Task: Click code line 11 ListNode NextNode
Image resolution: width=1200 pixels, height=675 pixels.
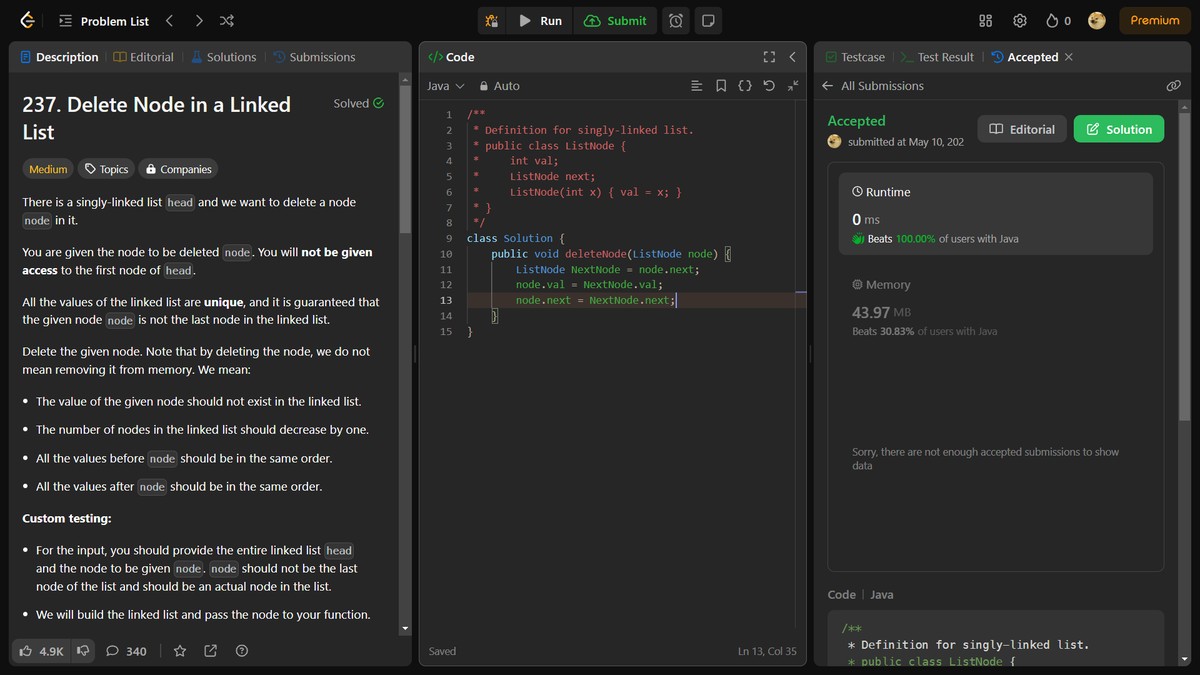Action: [x=607, y=270]
